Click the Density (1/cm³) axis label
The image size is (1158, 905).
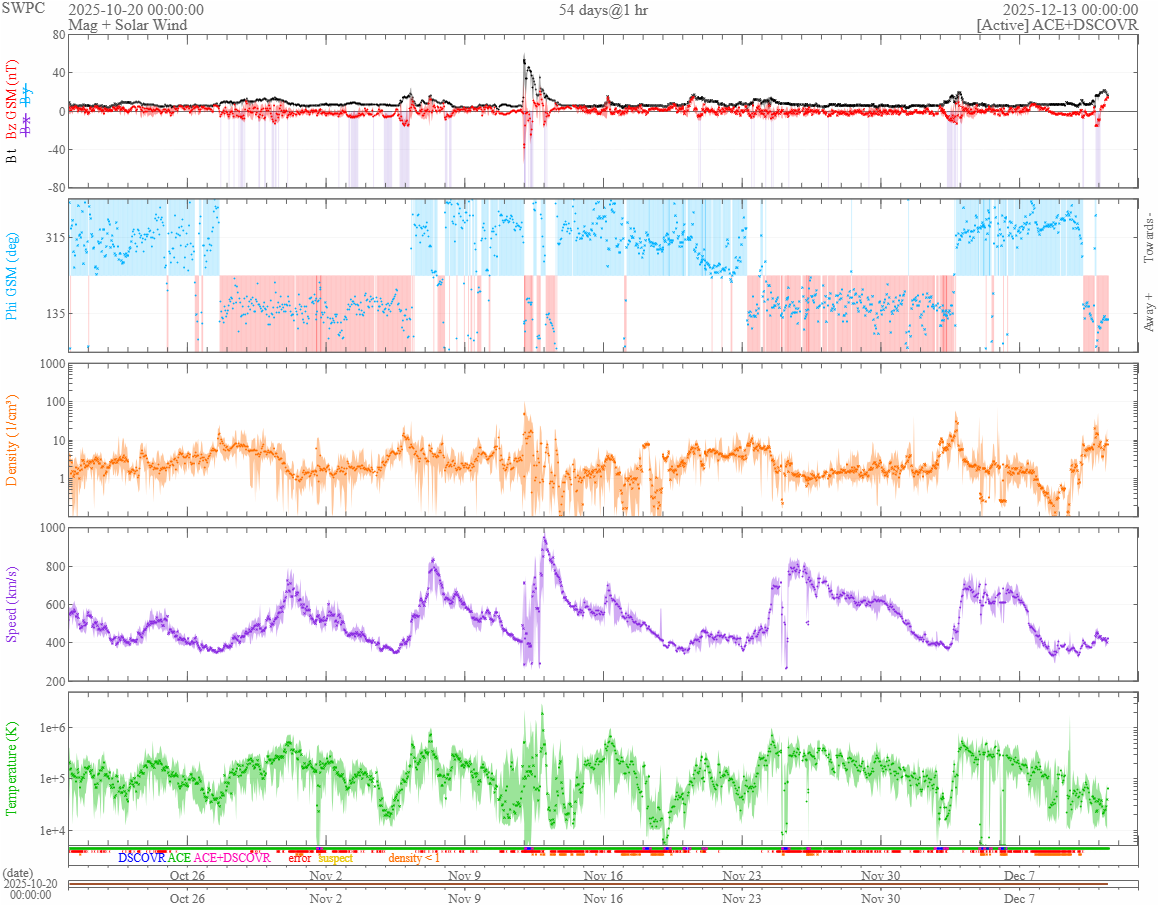pos(11,440)
